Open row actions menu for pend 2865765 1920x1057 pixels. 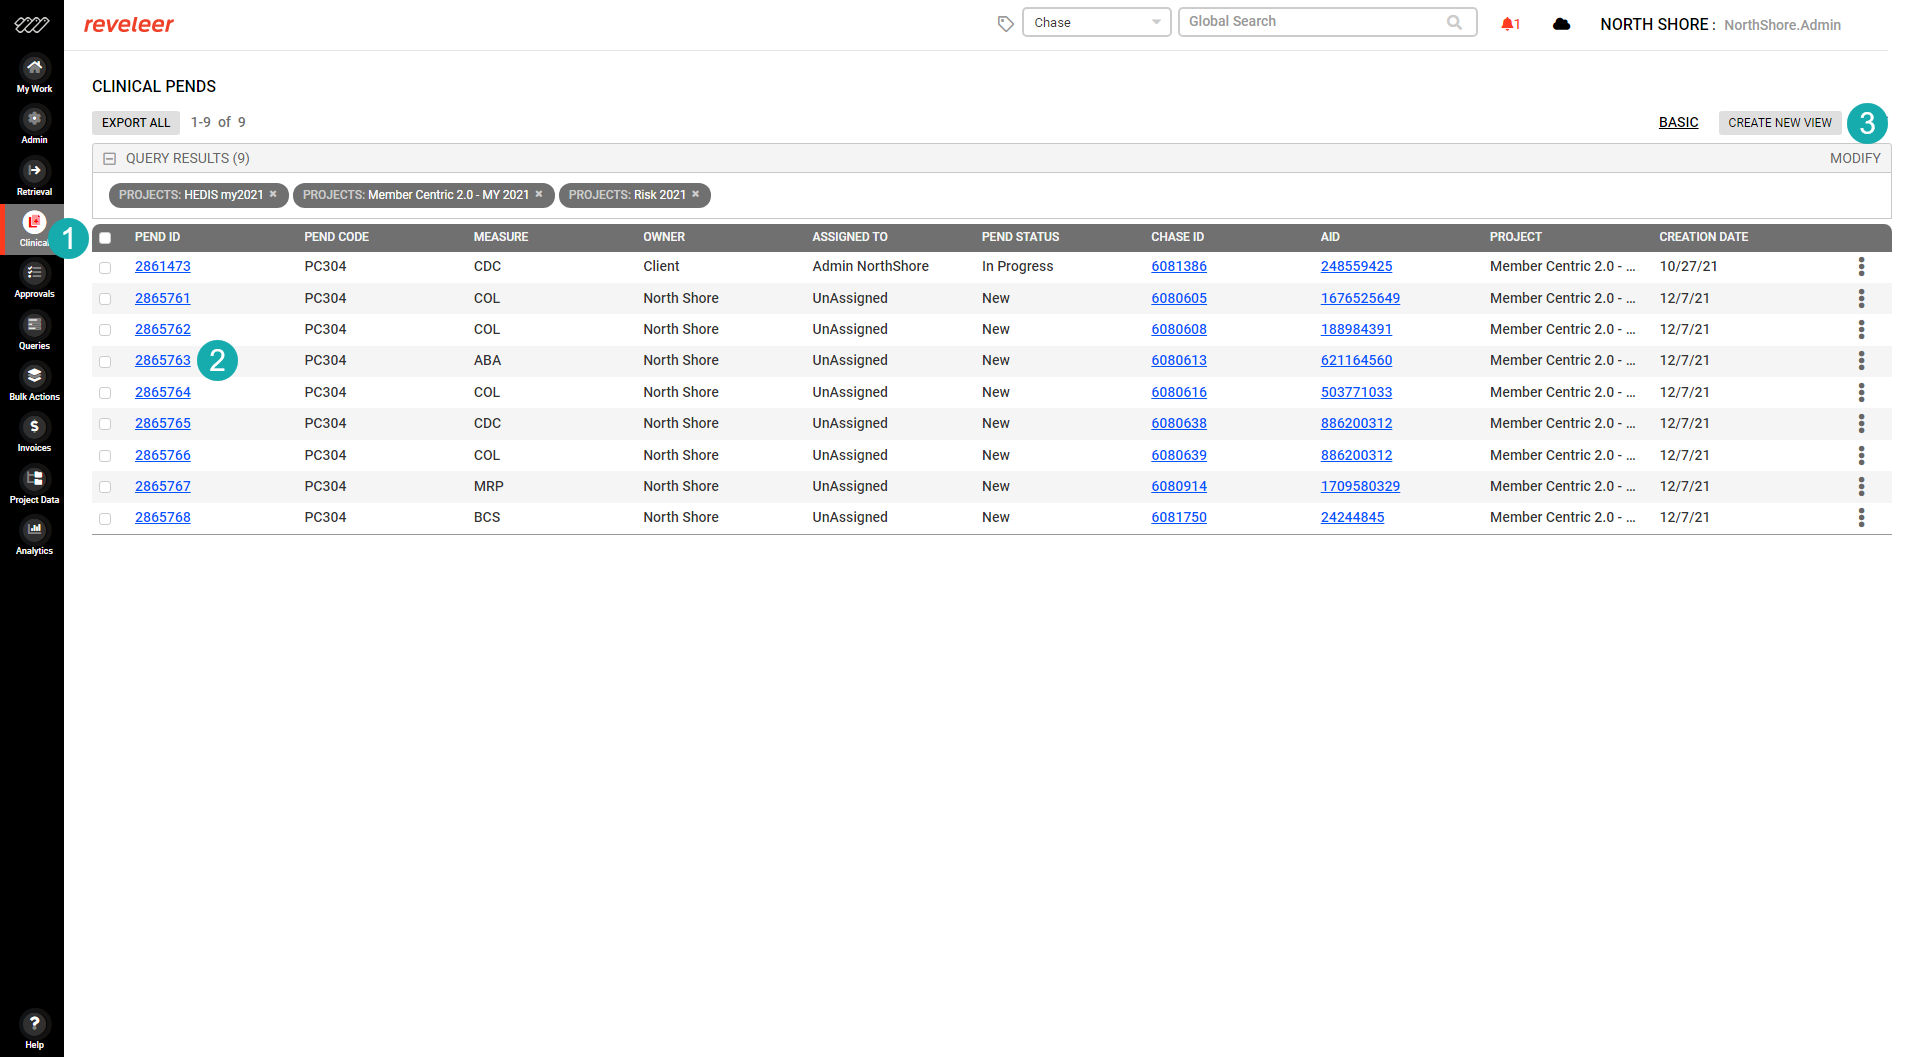(x=1861, y=423)
